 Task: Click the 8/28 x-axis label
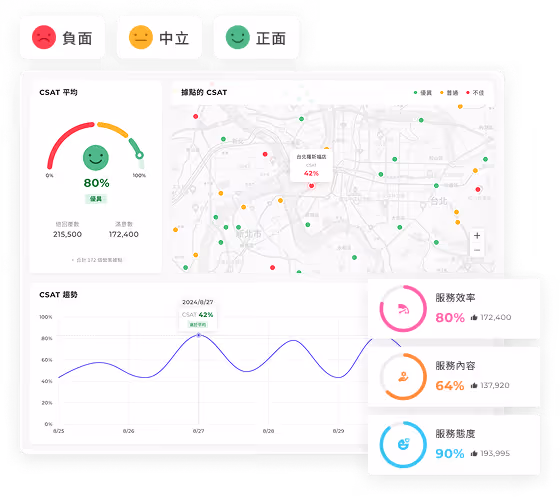click(269, 431)
